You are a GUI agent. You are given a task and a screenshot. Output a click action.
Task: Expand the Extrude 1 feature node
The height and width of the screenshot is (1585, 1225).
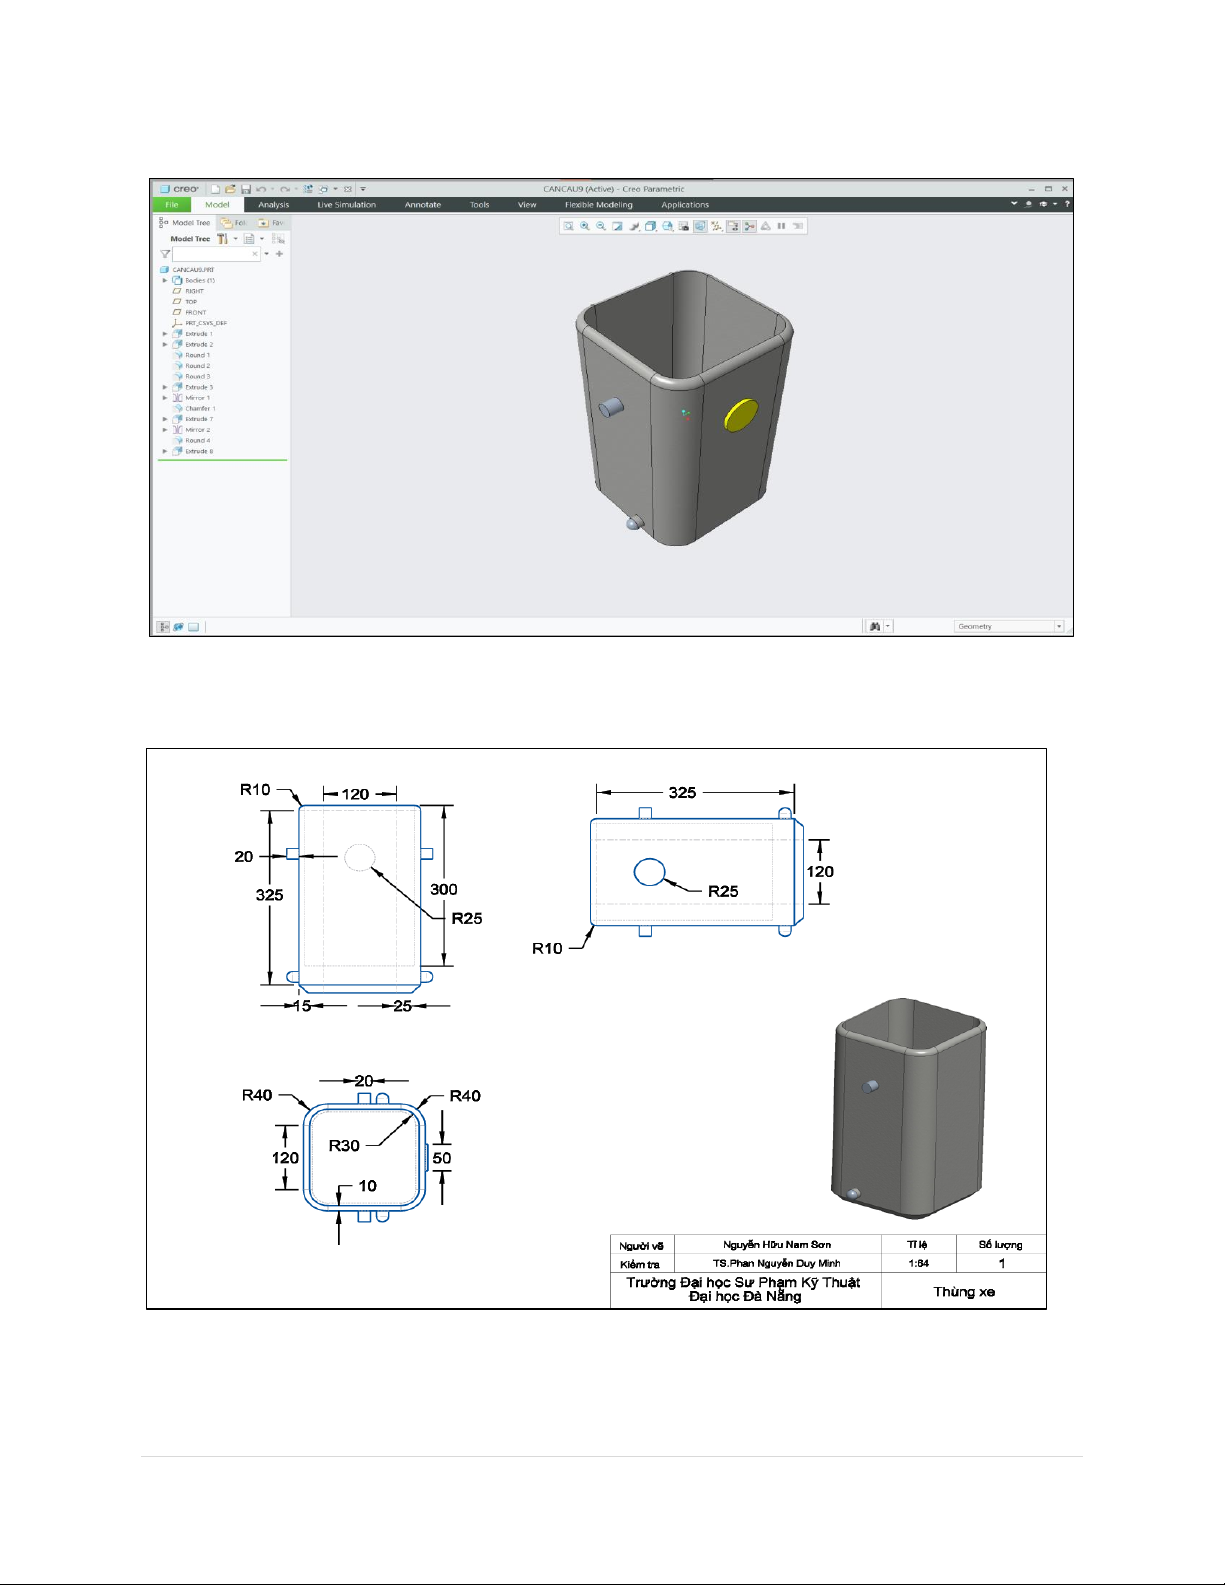pyautogui.click(x=165, y=334)
